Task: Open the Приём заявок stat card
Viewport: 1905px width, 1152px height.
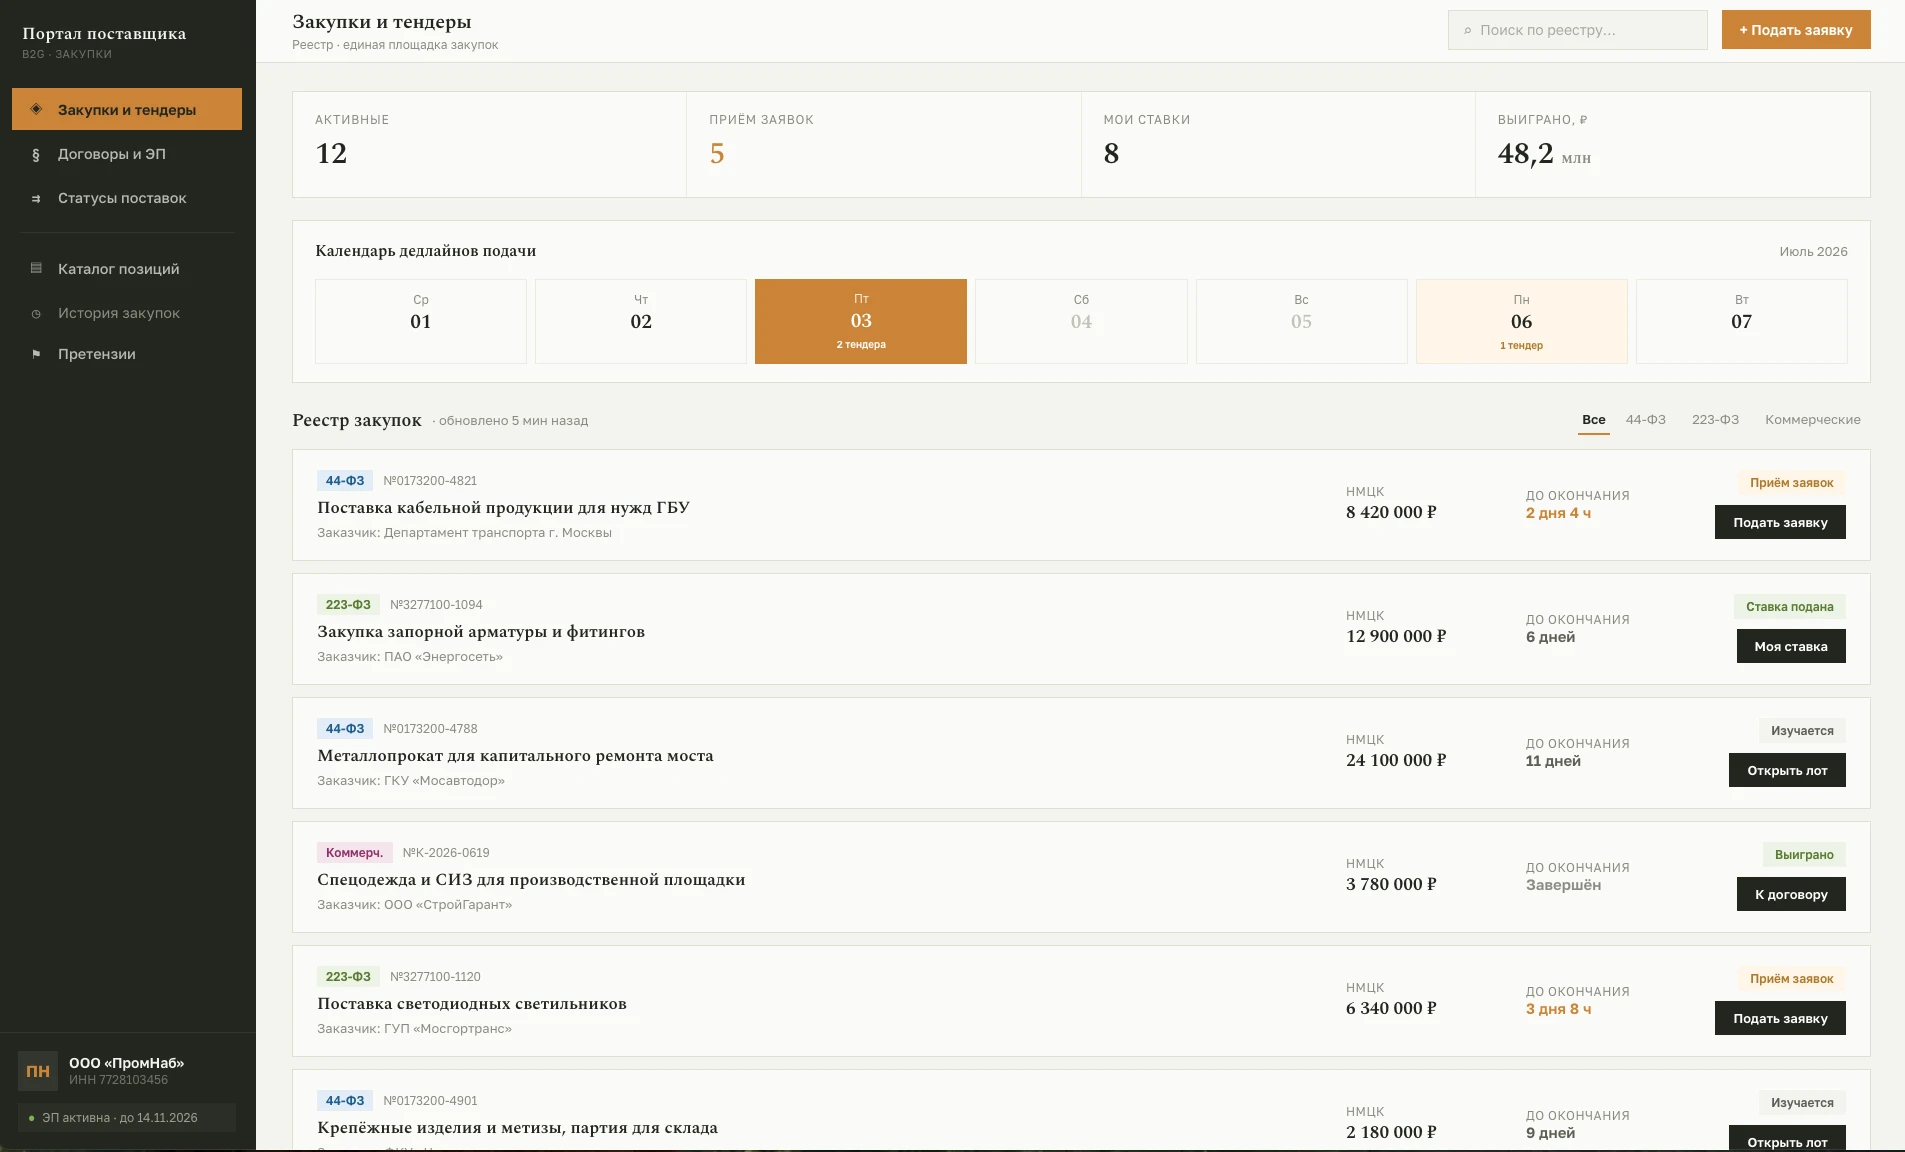Action: [x=883, y=144]
